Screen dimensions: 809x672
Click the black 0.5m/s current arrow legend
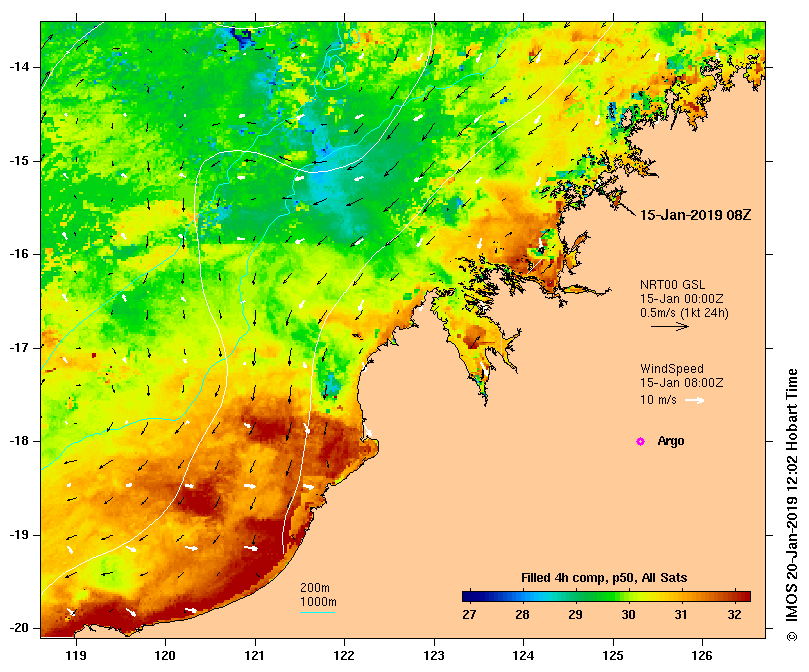click(670, 326)
